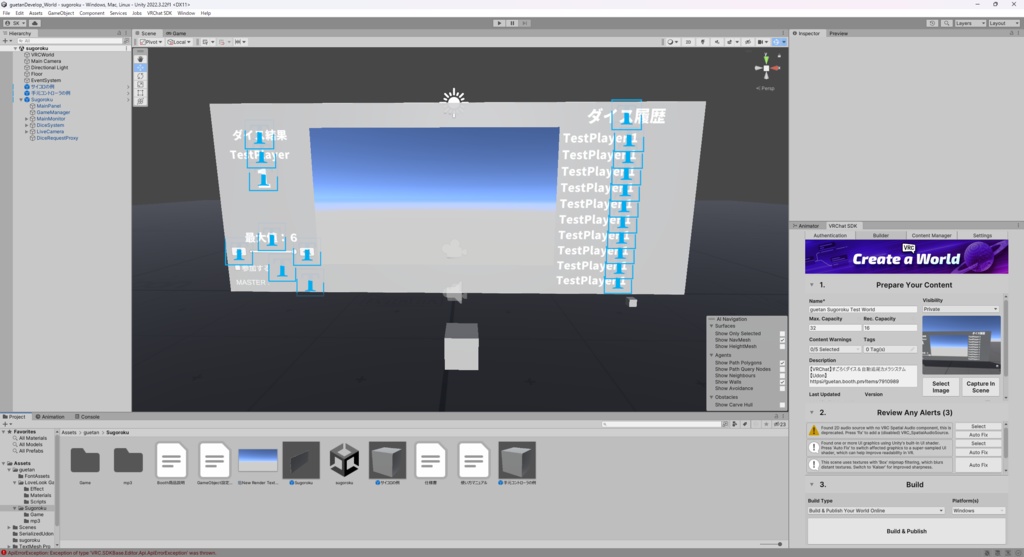Click the Project favorites star icon
The height and width of the screenshot is (557, 1024).
click(766, 424)
